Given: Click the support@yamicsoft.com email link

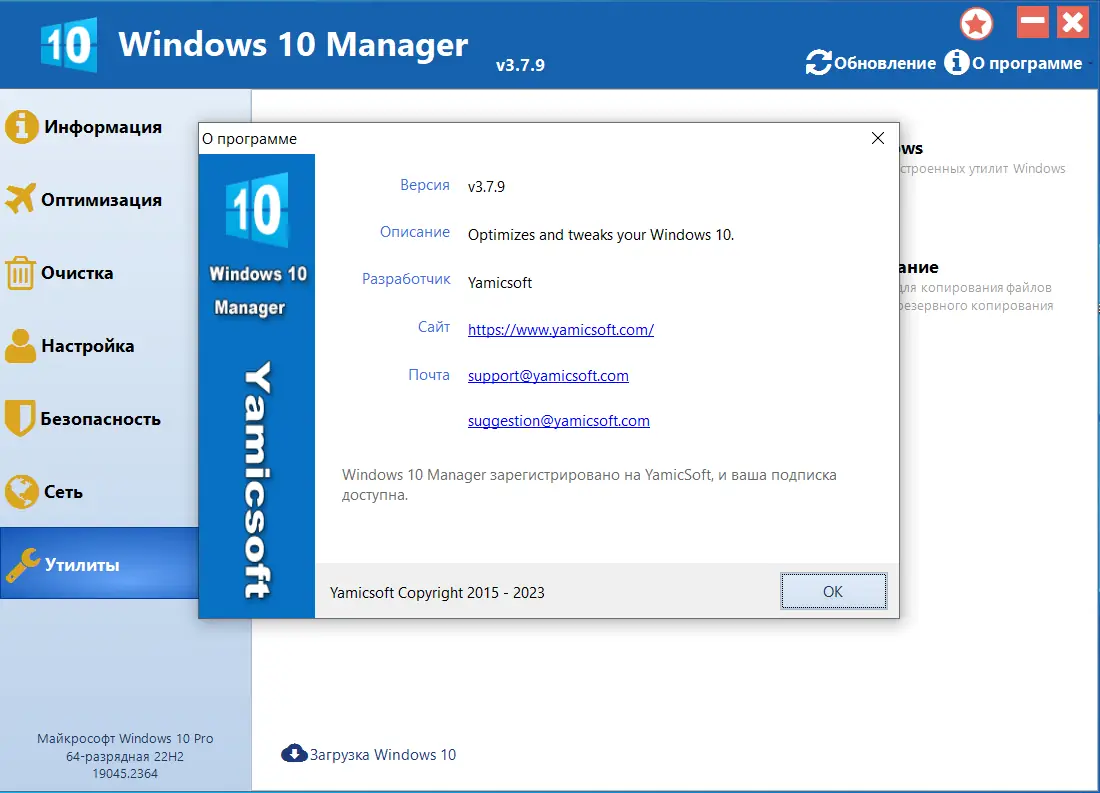Looking at the screenshot, I should coord(548,376).
